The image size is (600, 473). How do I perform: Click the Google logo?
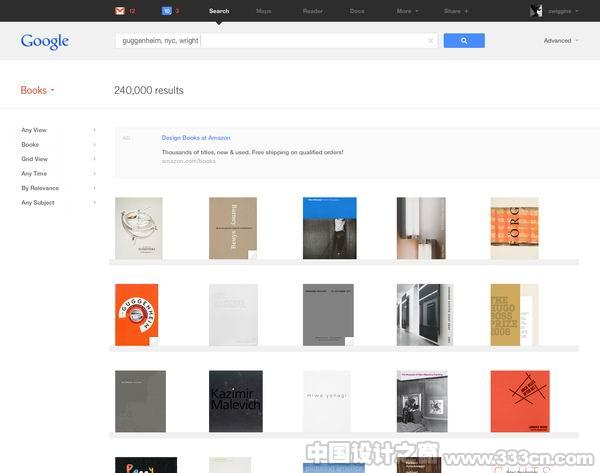(45, 41)
